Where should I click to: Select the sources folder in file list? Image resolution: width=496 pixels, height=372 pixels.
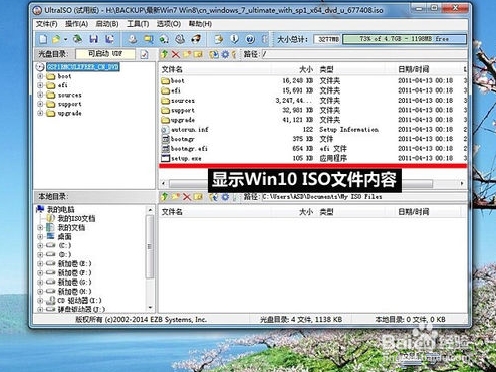point(312,101)
